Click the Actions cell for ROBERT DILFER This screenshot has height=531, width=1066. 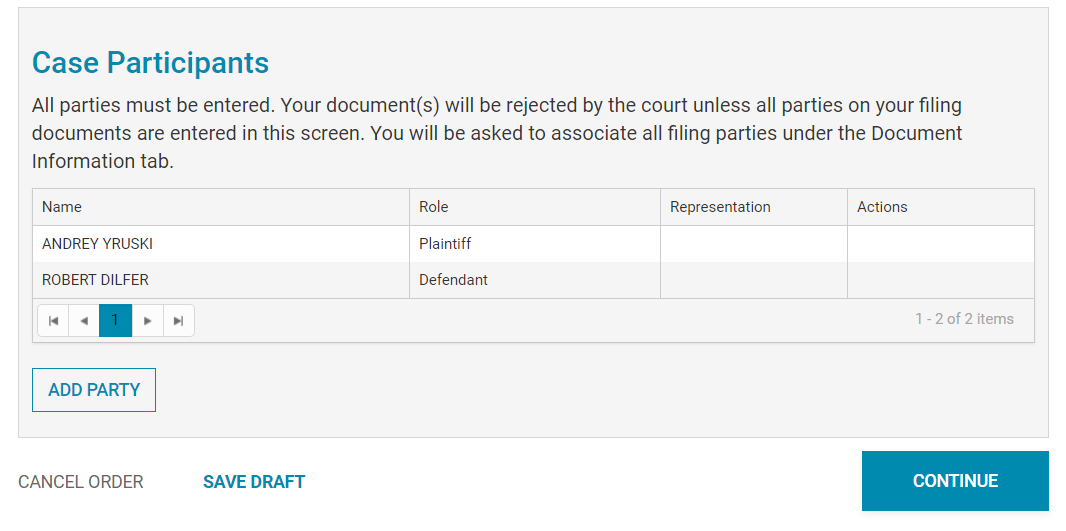[940, 280]
